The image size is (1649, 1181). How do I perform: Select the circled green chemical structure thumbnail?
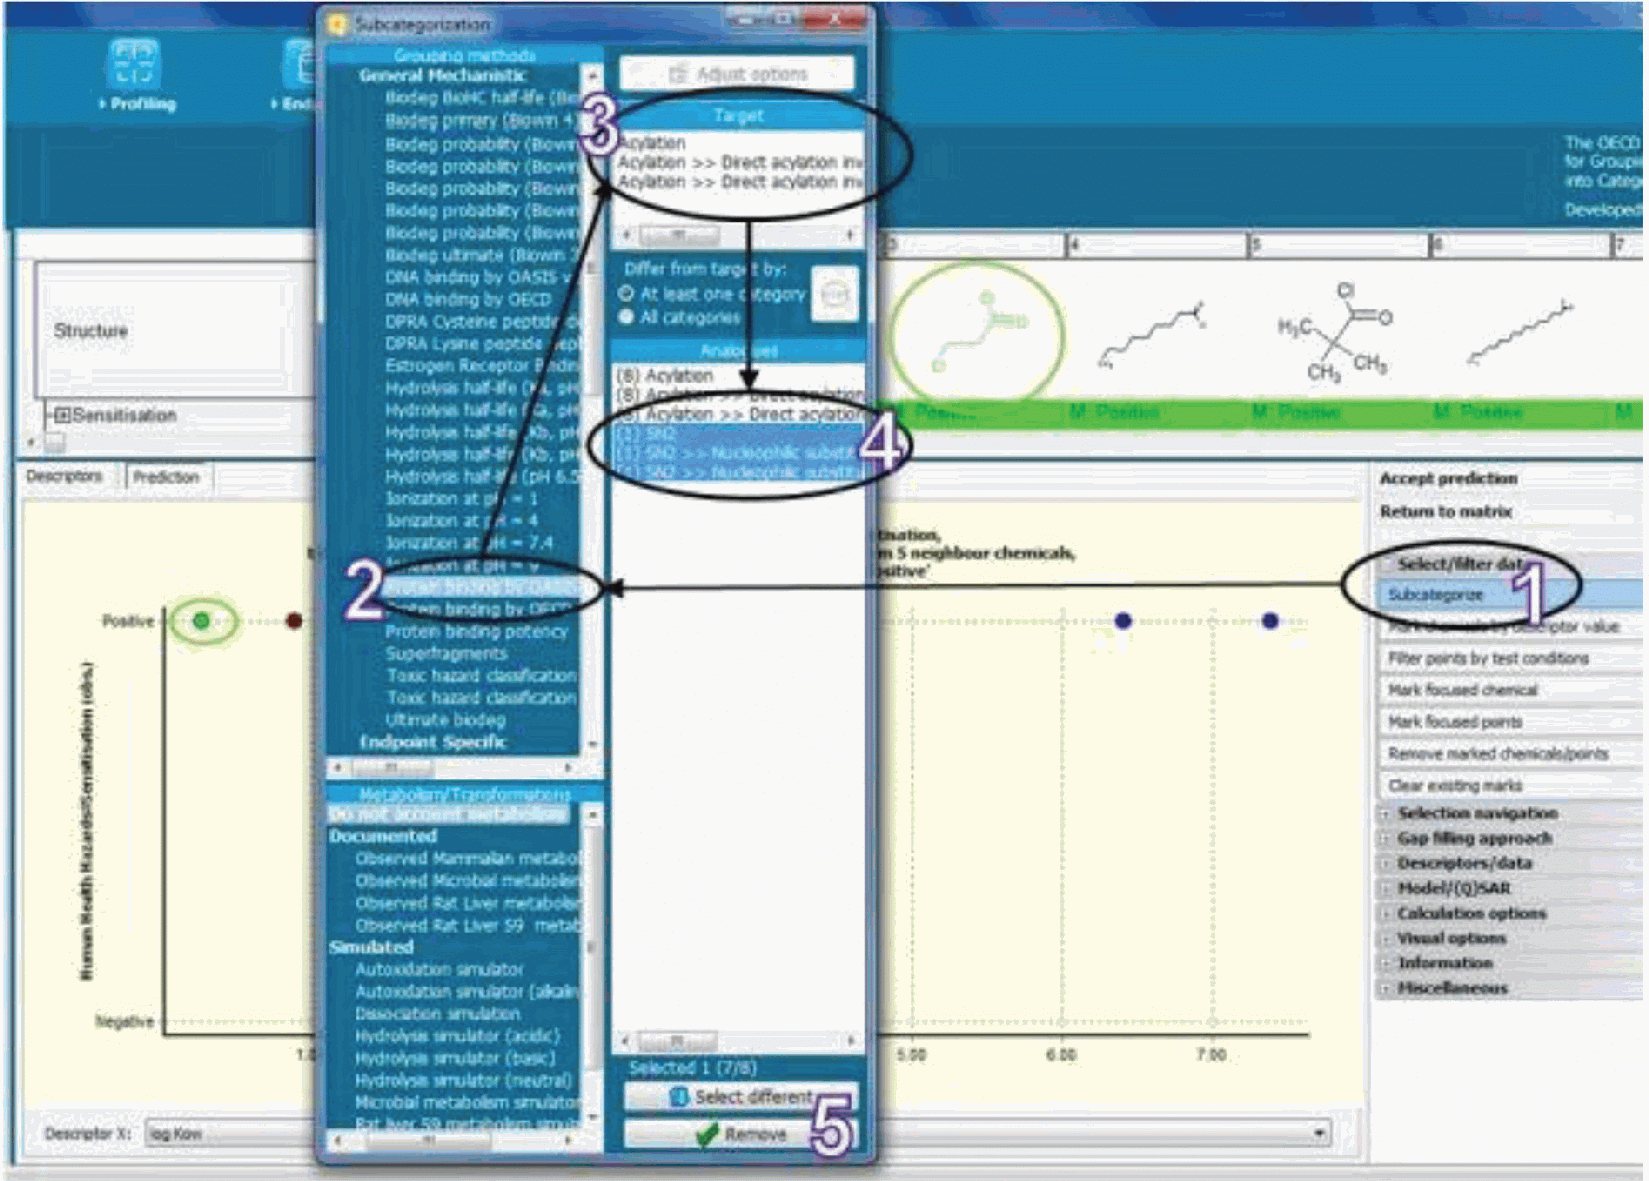click(x=975, y=332)
